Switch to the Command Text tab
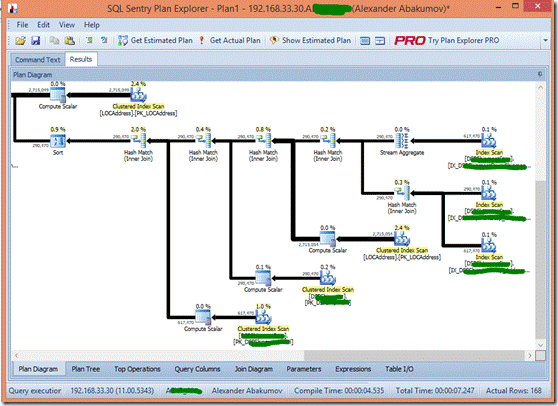 tap(38, 60)
